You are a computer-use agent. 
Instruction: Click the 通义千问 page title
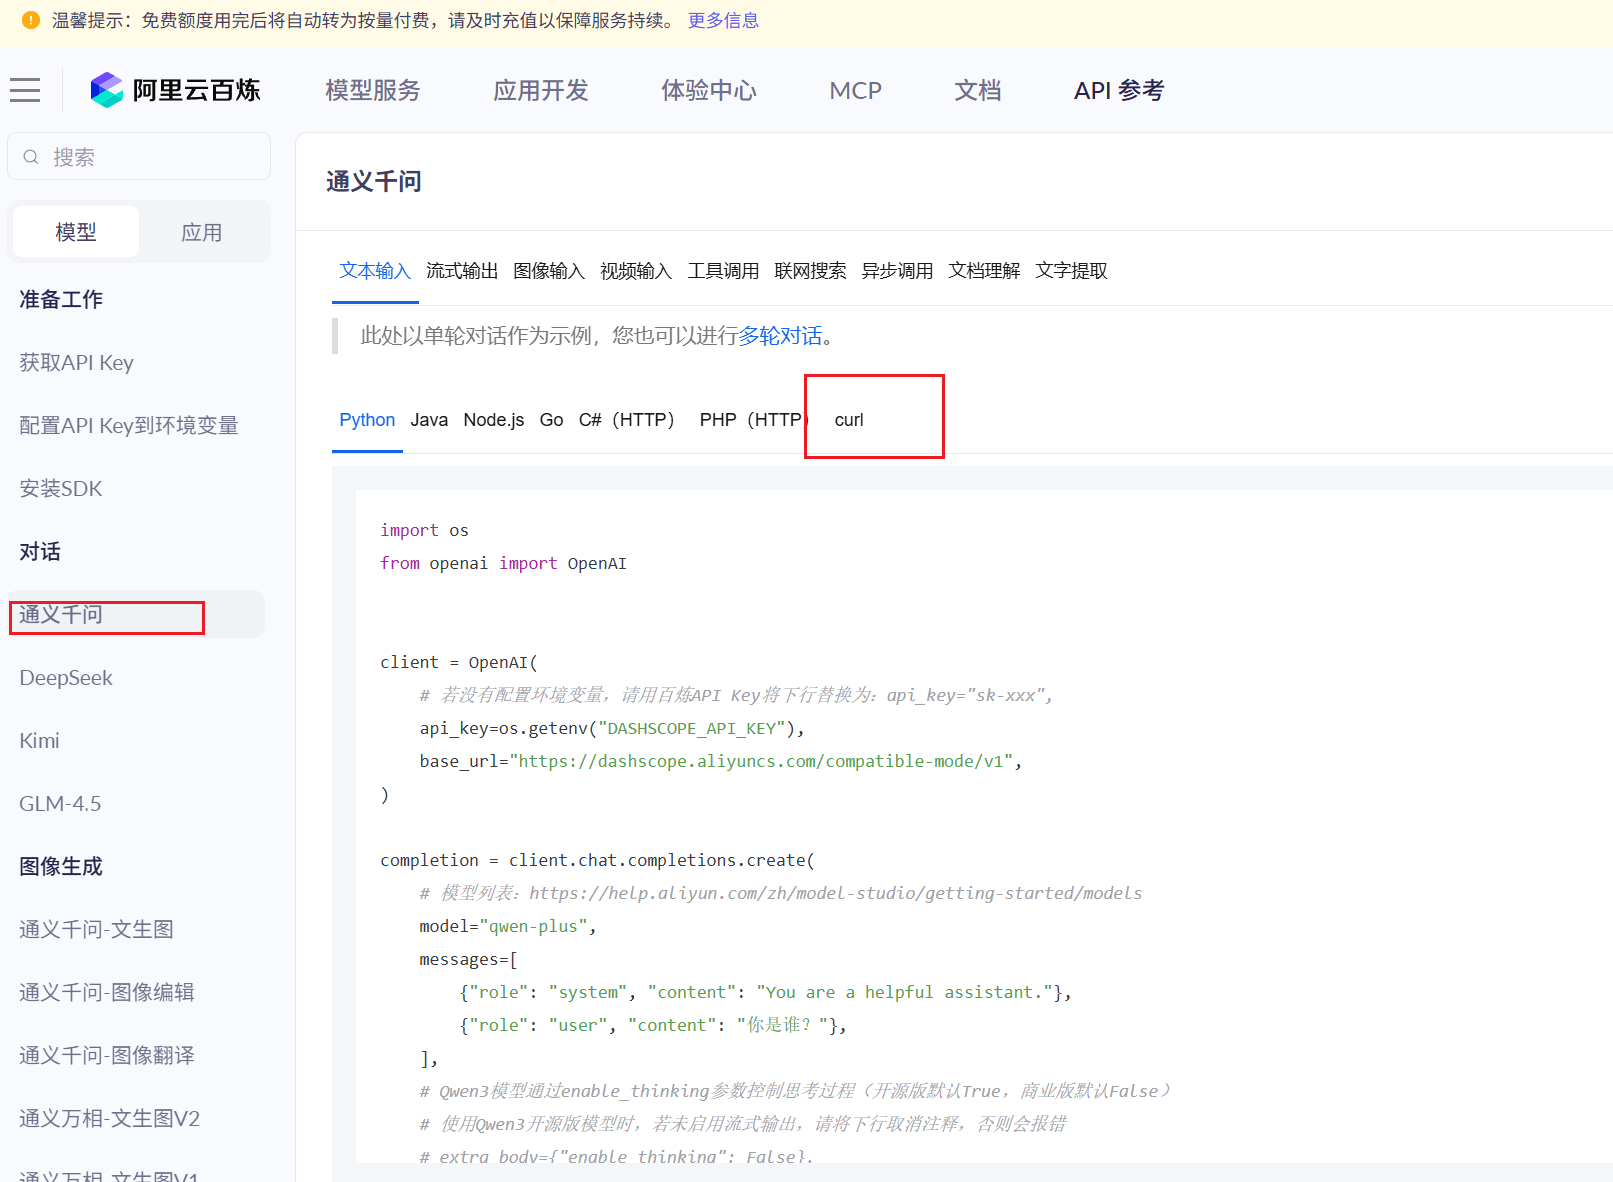[x=374, y=181]
